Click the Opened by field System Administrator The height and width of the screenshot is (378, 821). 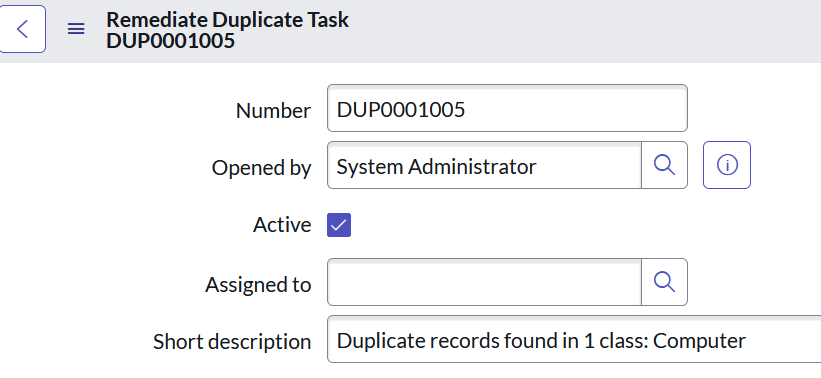click(x=484, y=165)
